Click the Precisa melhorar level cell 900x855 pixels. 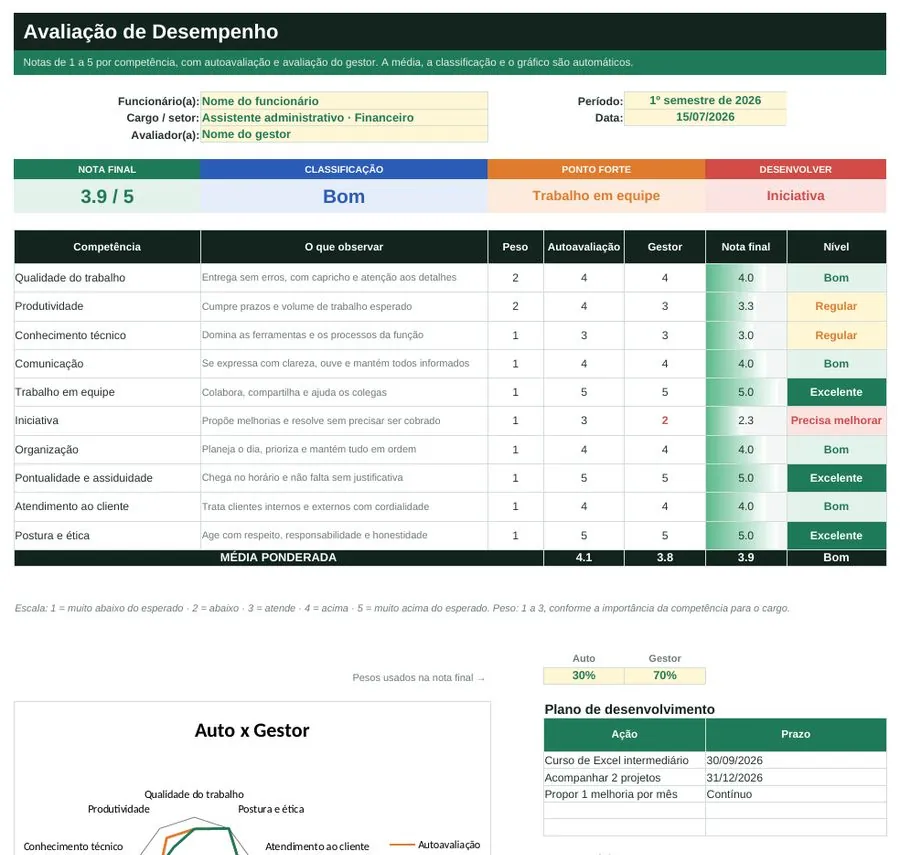(x=836, y=421)
